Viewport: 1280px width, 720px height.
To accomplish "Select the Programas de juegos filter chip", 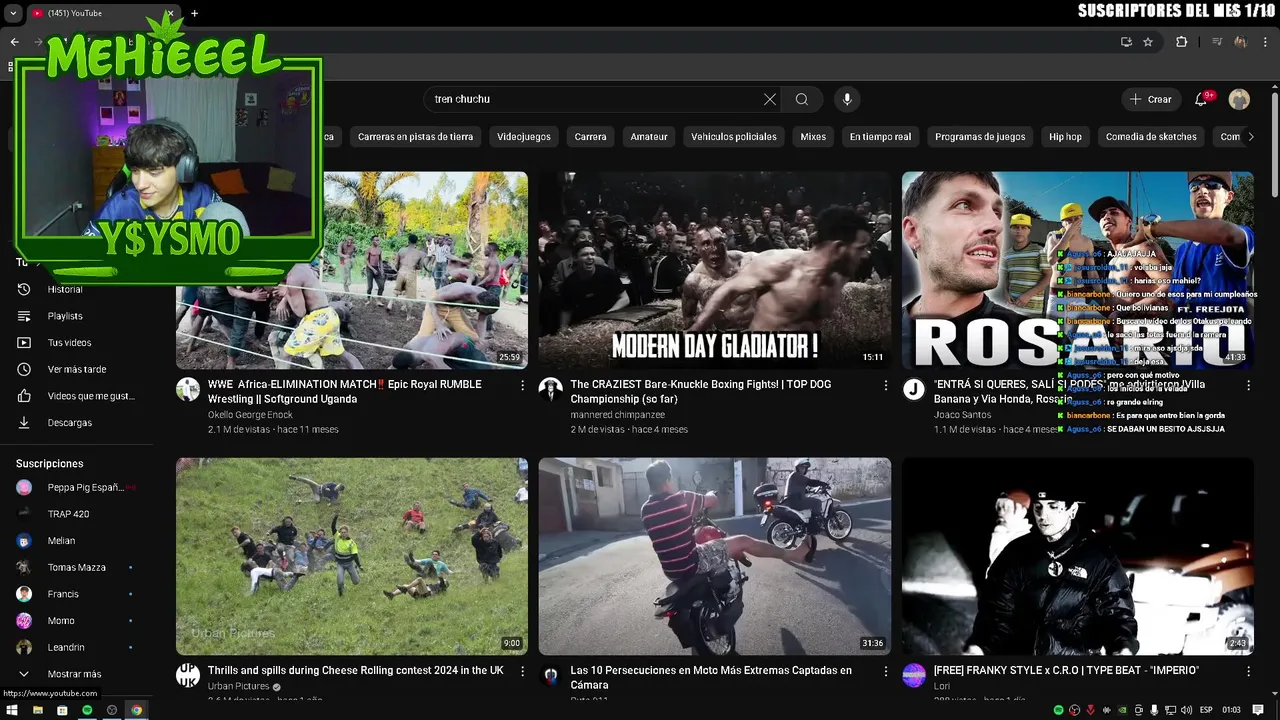I will [x=980, y=137].
